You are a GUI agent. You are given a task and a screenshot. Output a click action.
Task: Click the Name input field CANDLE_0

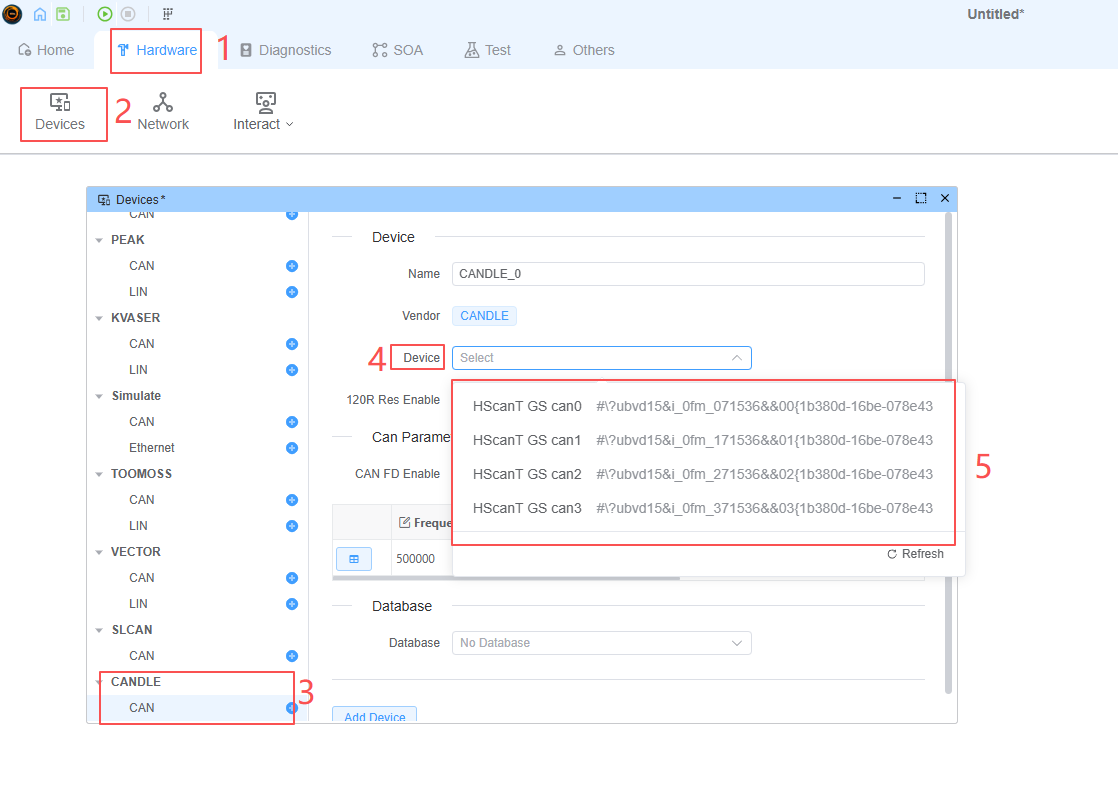(687, 274)
